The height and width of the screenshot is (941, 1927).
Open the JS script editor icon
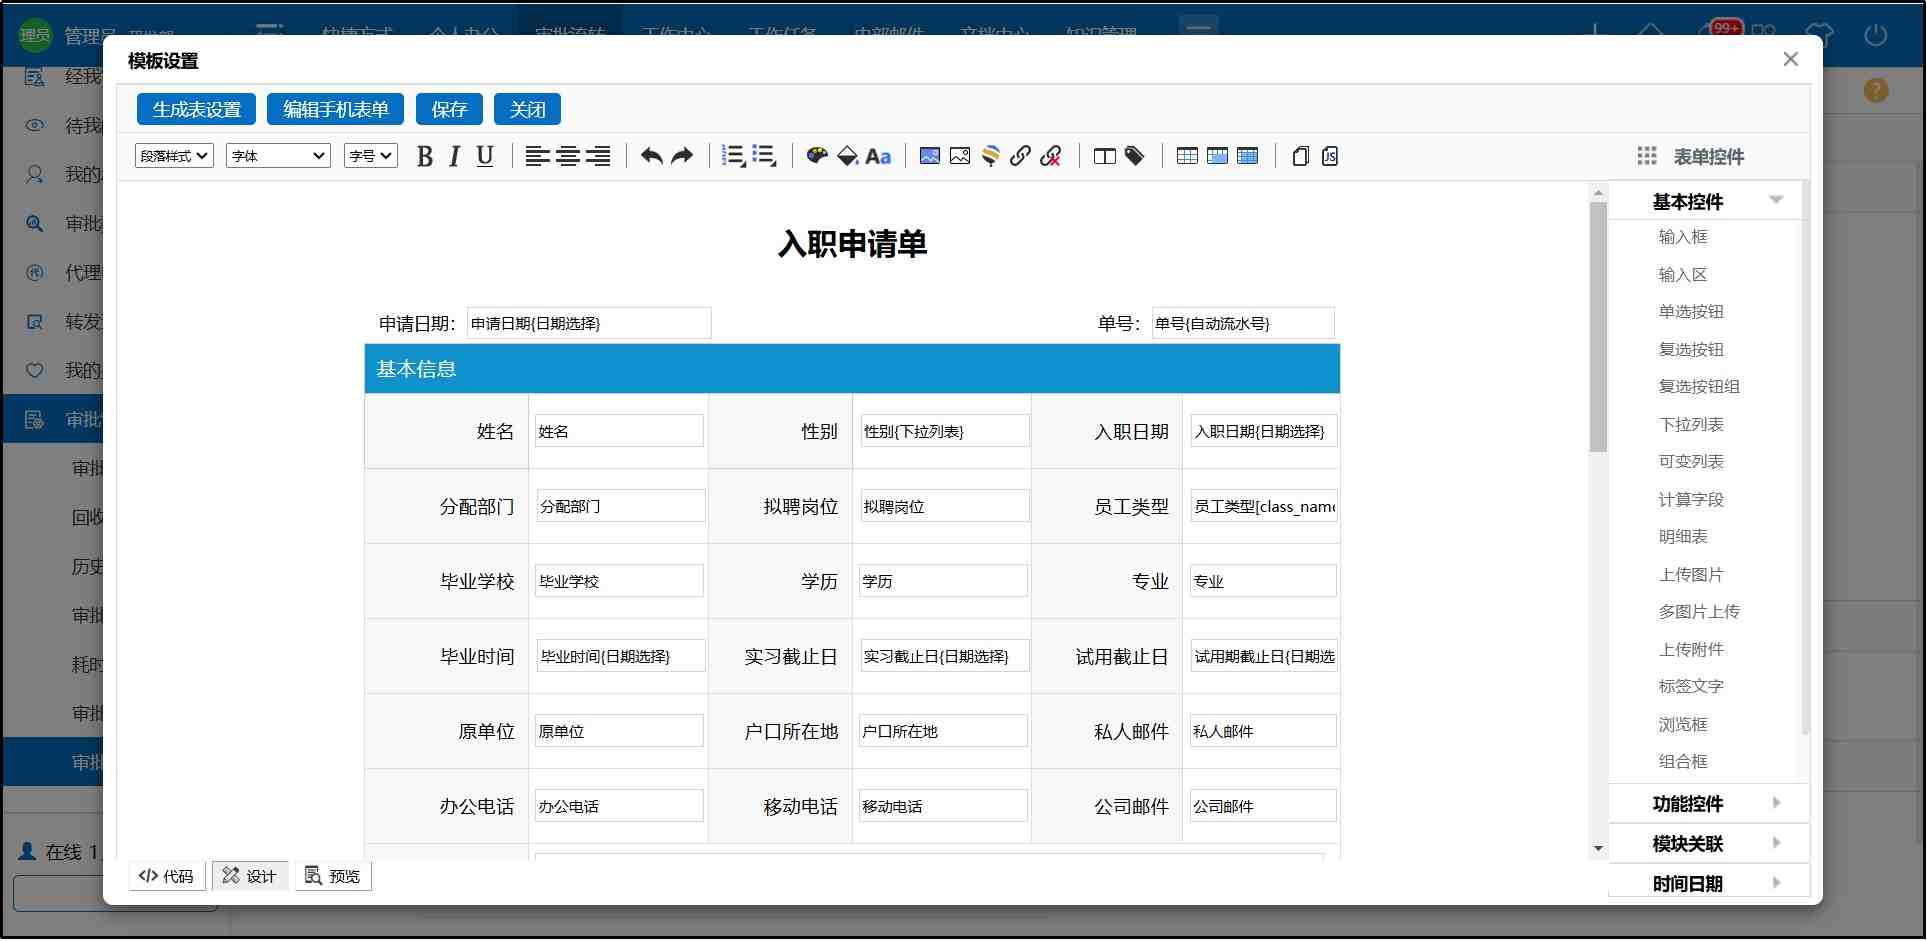tap(1330, 156)
